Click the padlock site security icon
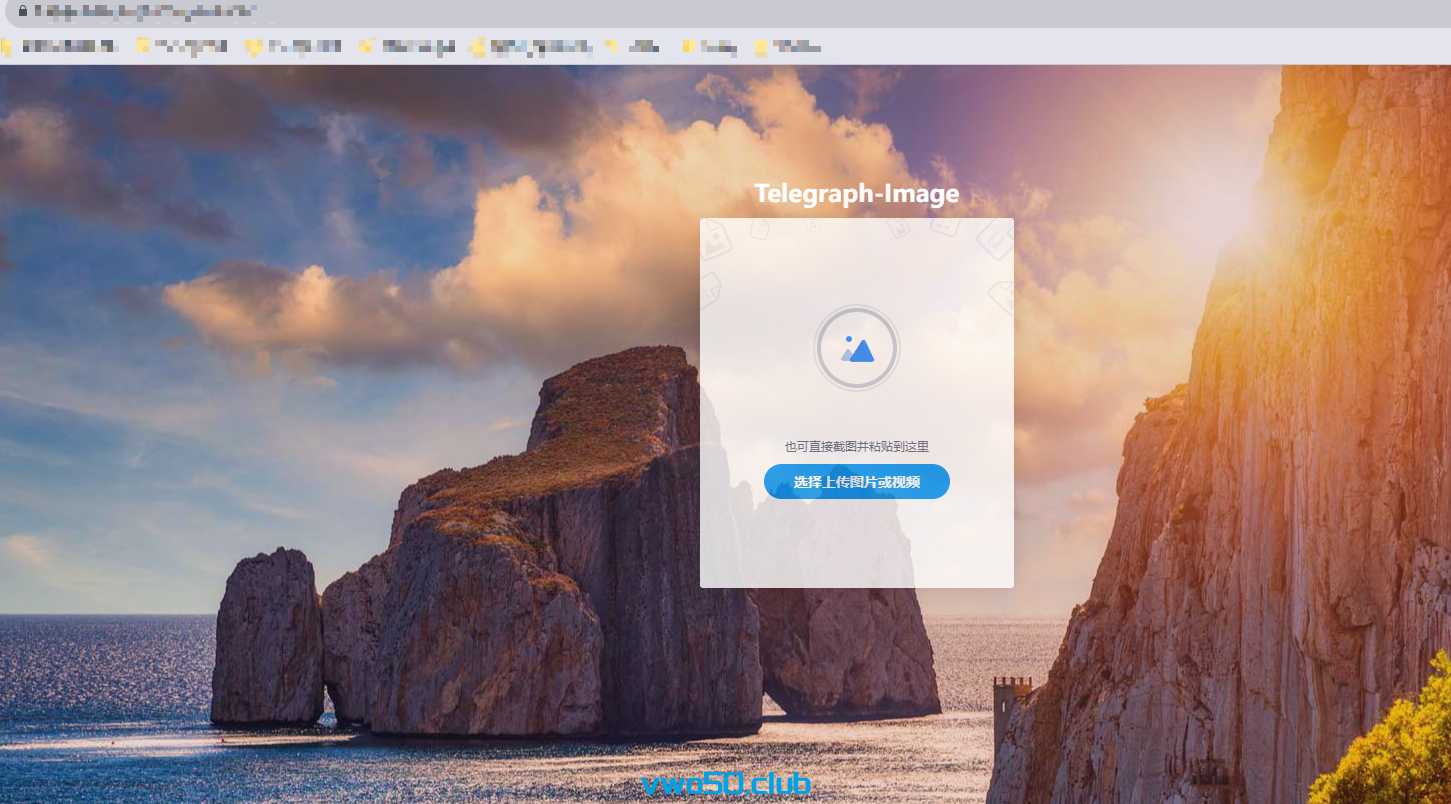The height and width of the screenshot is (804, 1451). point(23,11)
